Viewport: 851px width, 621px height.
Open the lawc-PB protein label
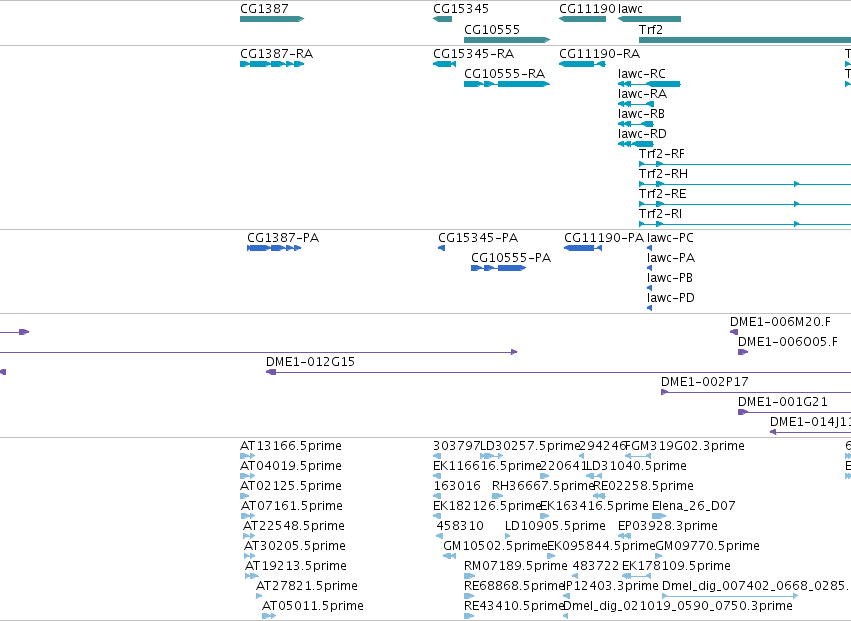point(670,278)
